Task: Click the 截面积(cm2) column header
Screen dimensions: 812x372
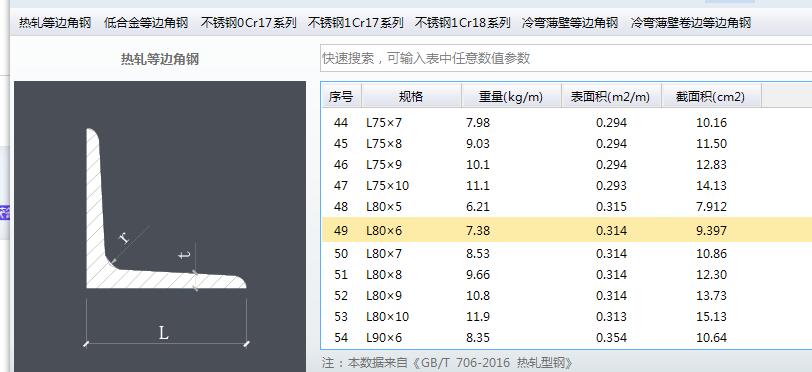Action: tap(711, 96)
